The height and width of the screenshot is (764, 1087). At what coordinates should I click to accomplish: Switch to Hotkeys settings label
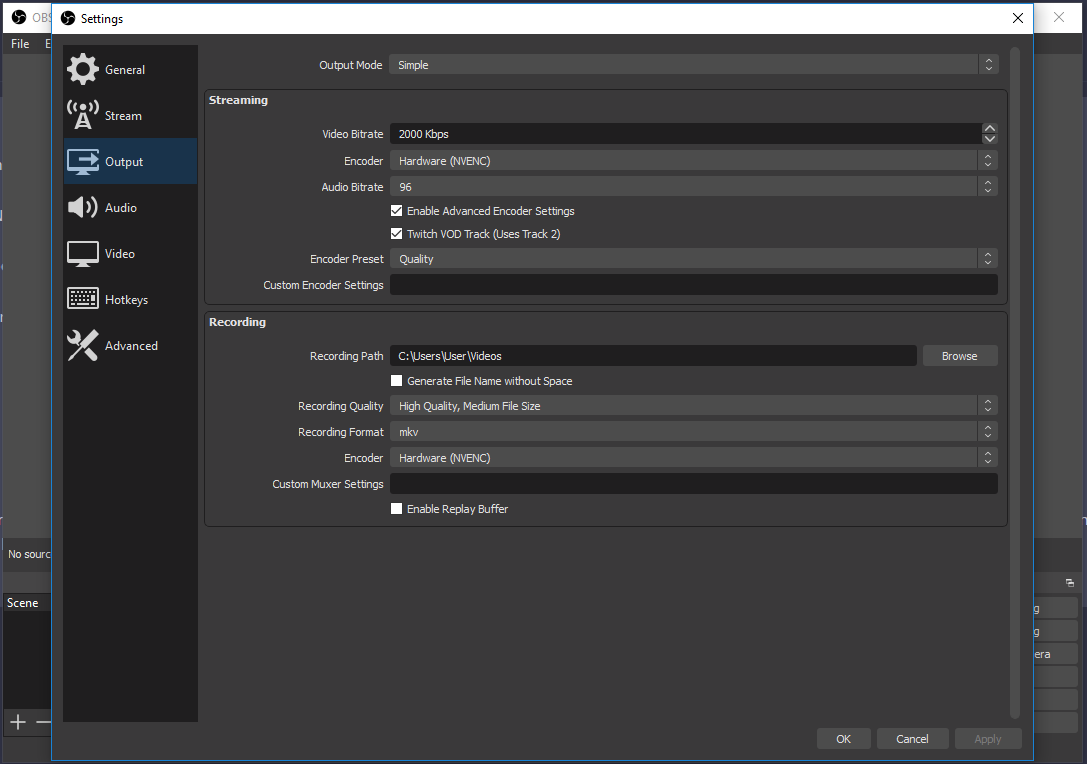(x=126, y=299)
